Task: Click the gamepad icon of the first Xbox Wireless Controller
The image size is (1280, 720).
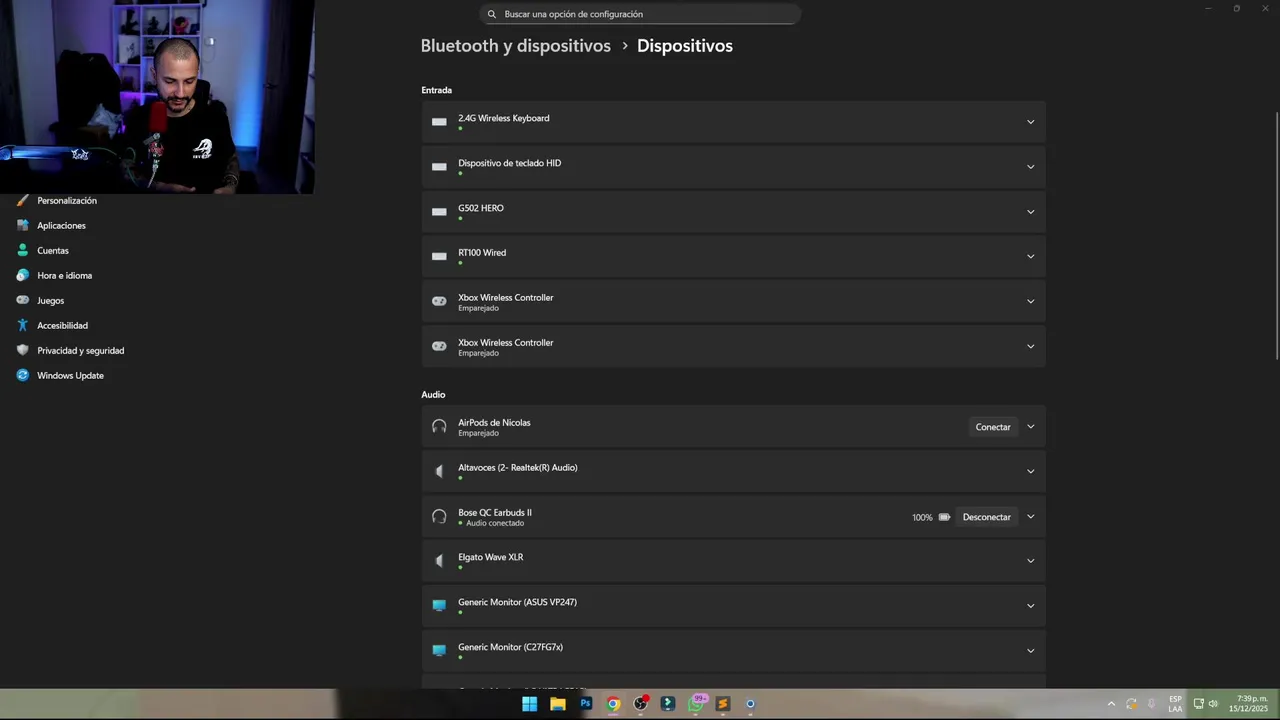Action: pyautogui.click(x=439, y=301)
